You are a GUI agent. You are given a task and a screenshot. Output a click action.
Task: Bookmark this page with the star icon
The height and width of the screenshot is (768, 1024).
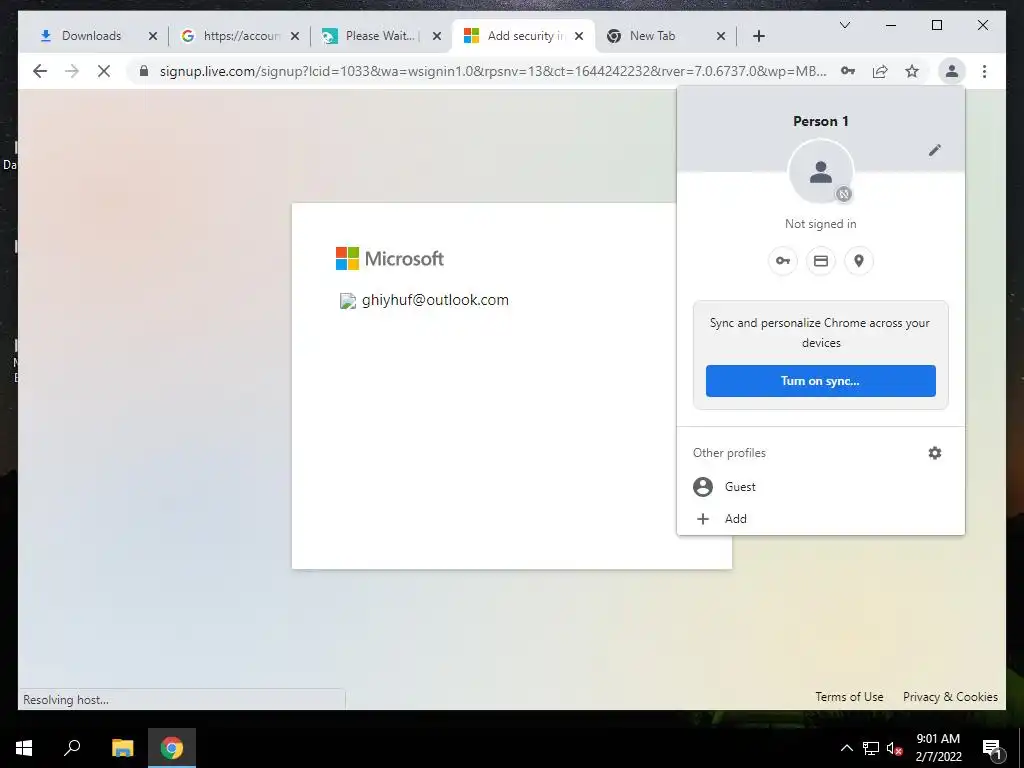pos(912,71)
